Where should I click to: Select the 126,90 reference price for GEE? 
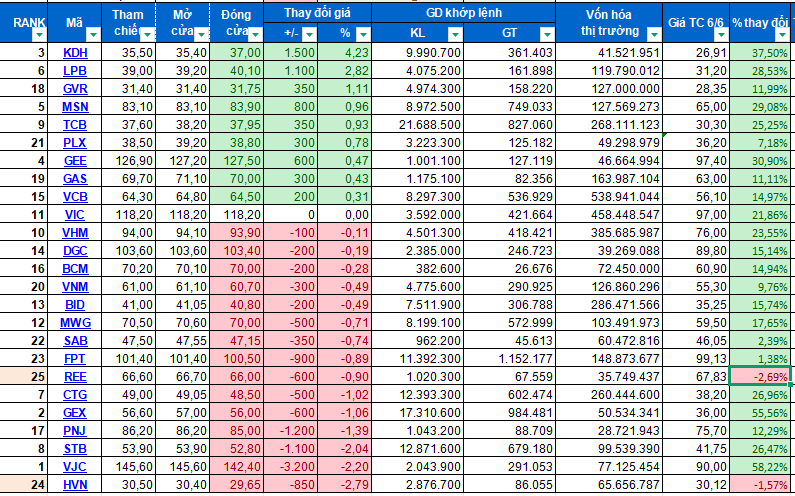pyautogui.click(x=128, y=161)
